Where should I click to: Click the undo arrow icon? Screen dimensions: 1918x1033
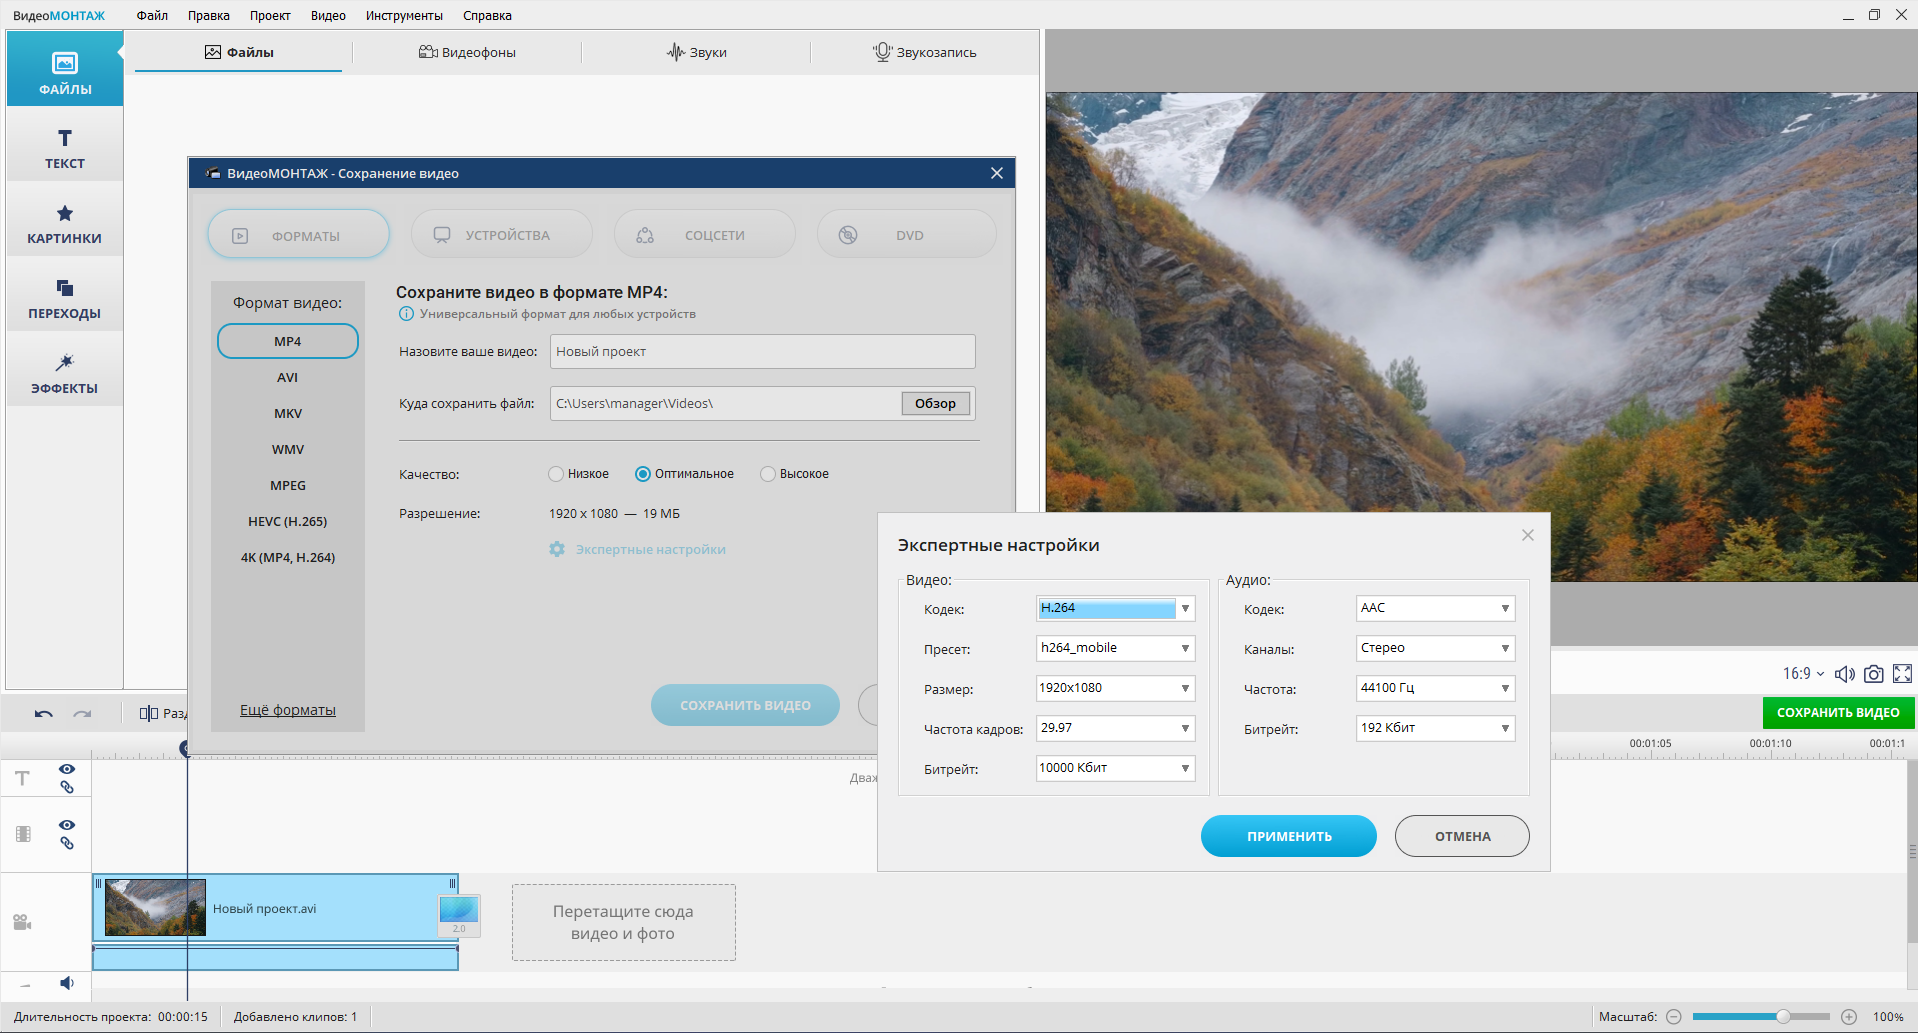pos(43,713)
